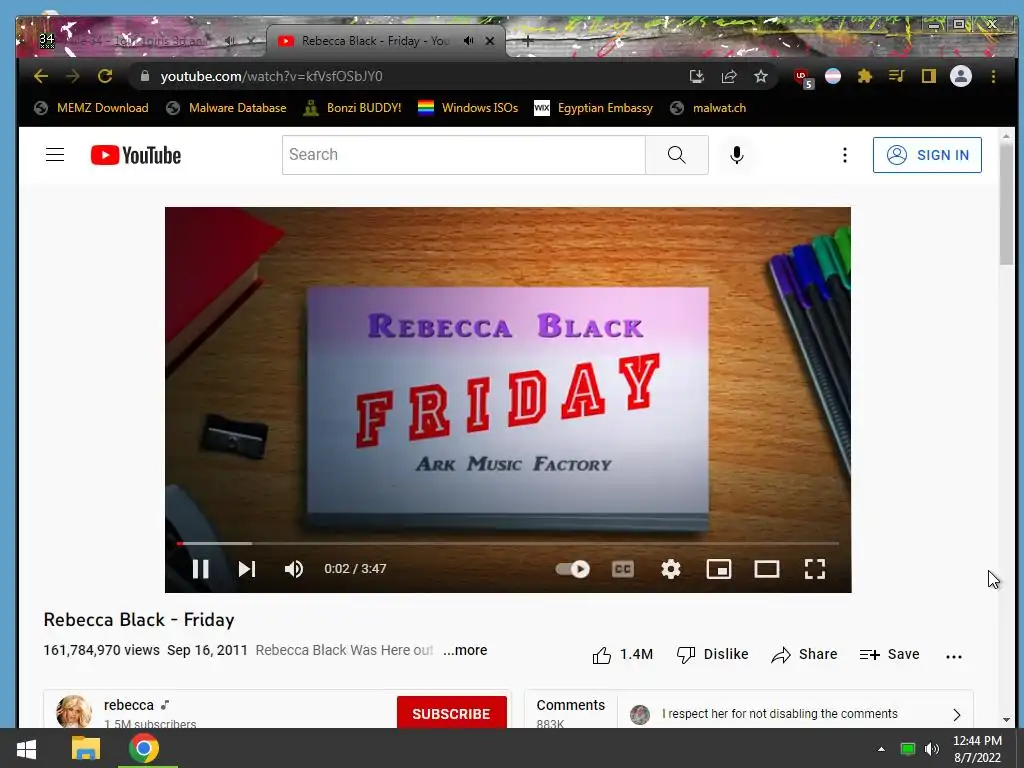
Task: Skip to the next video
Action: click(x=247, y=569)
